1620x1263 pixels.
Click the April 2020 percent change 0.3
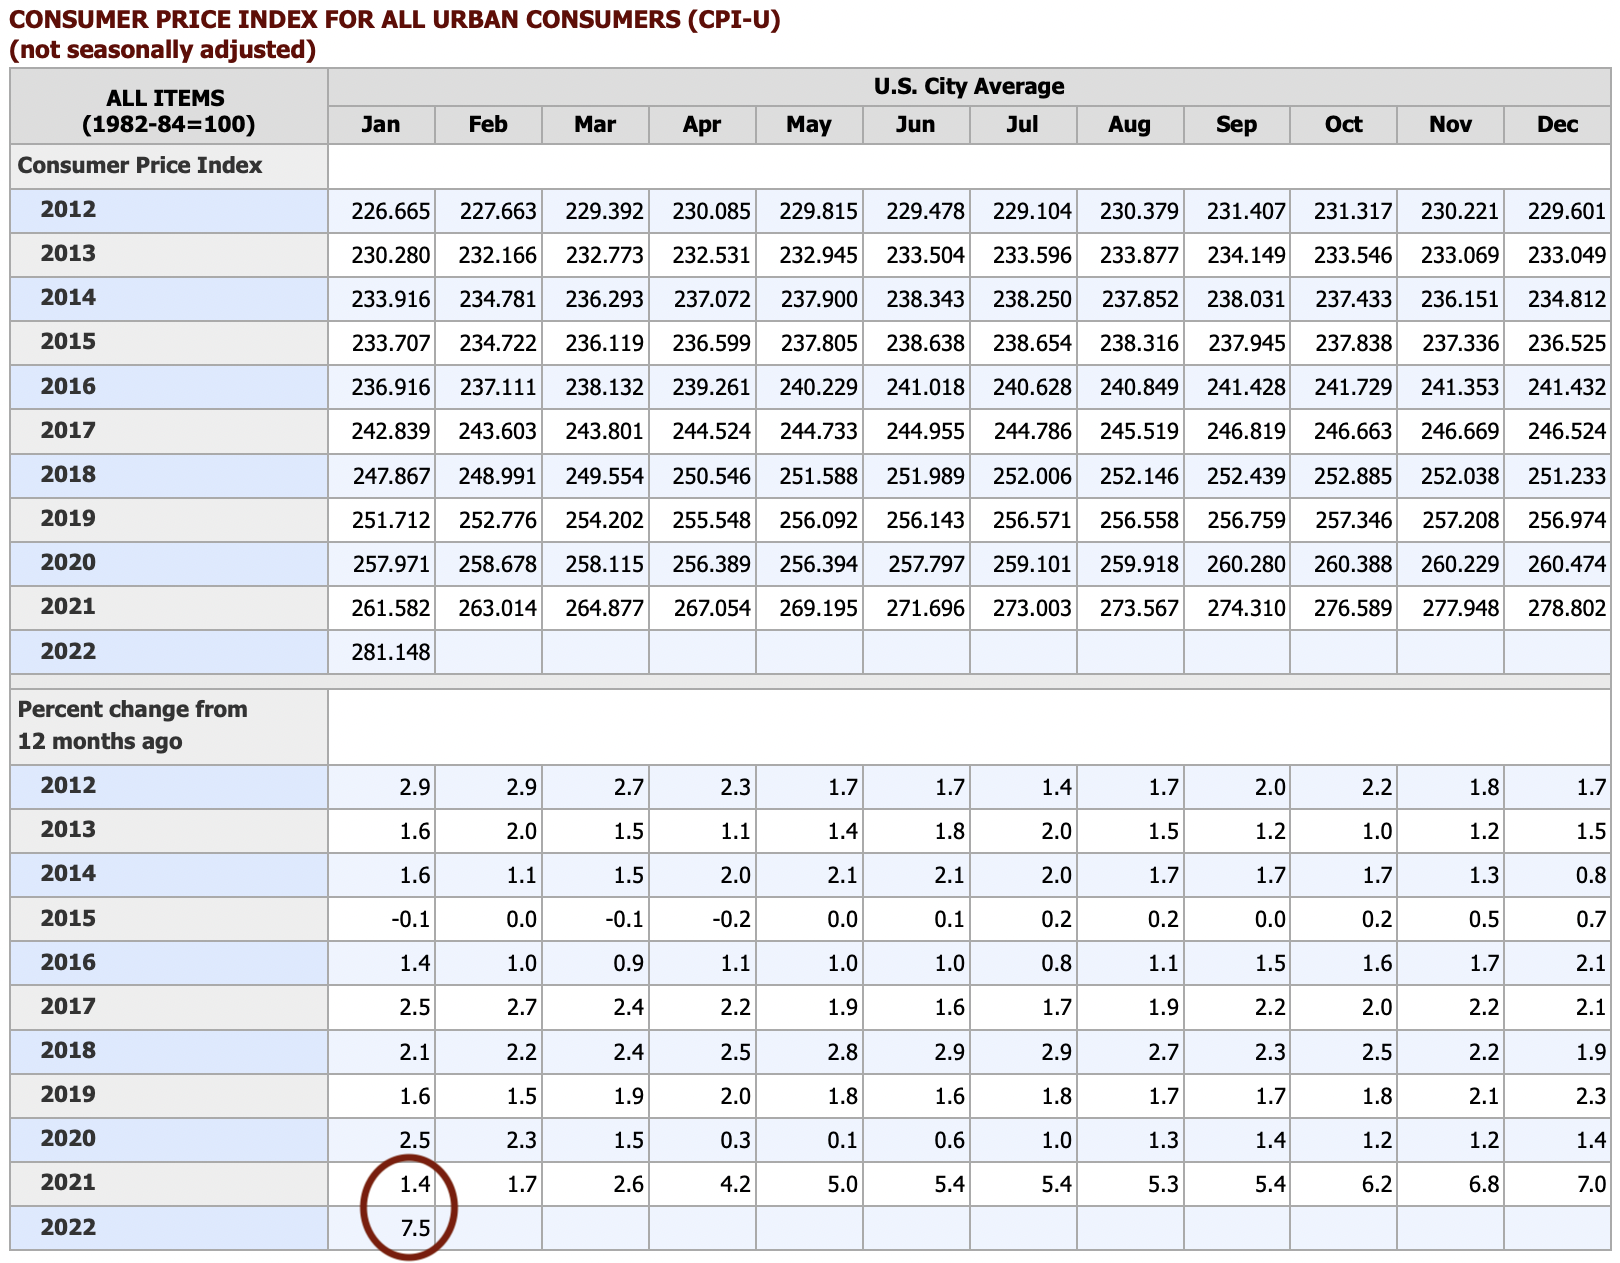tap(735, 1141)
